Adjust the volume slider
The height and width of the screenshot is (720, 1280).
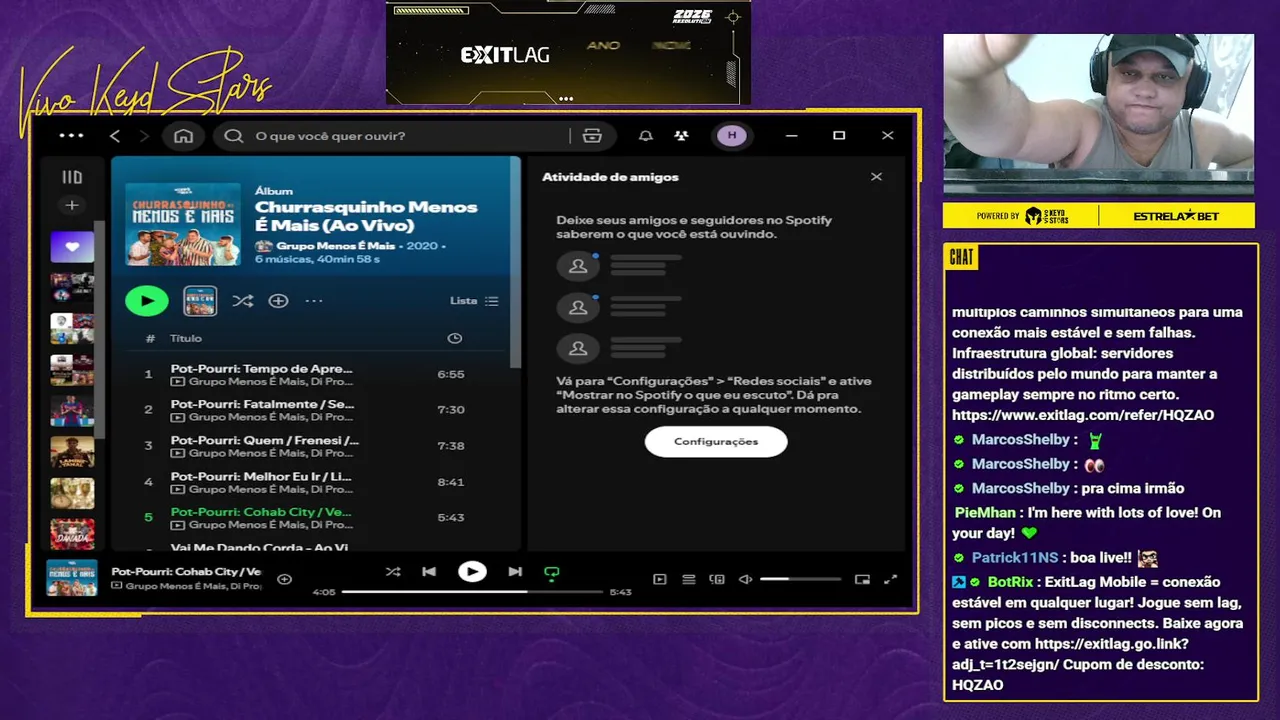(x=800, y=579)
